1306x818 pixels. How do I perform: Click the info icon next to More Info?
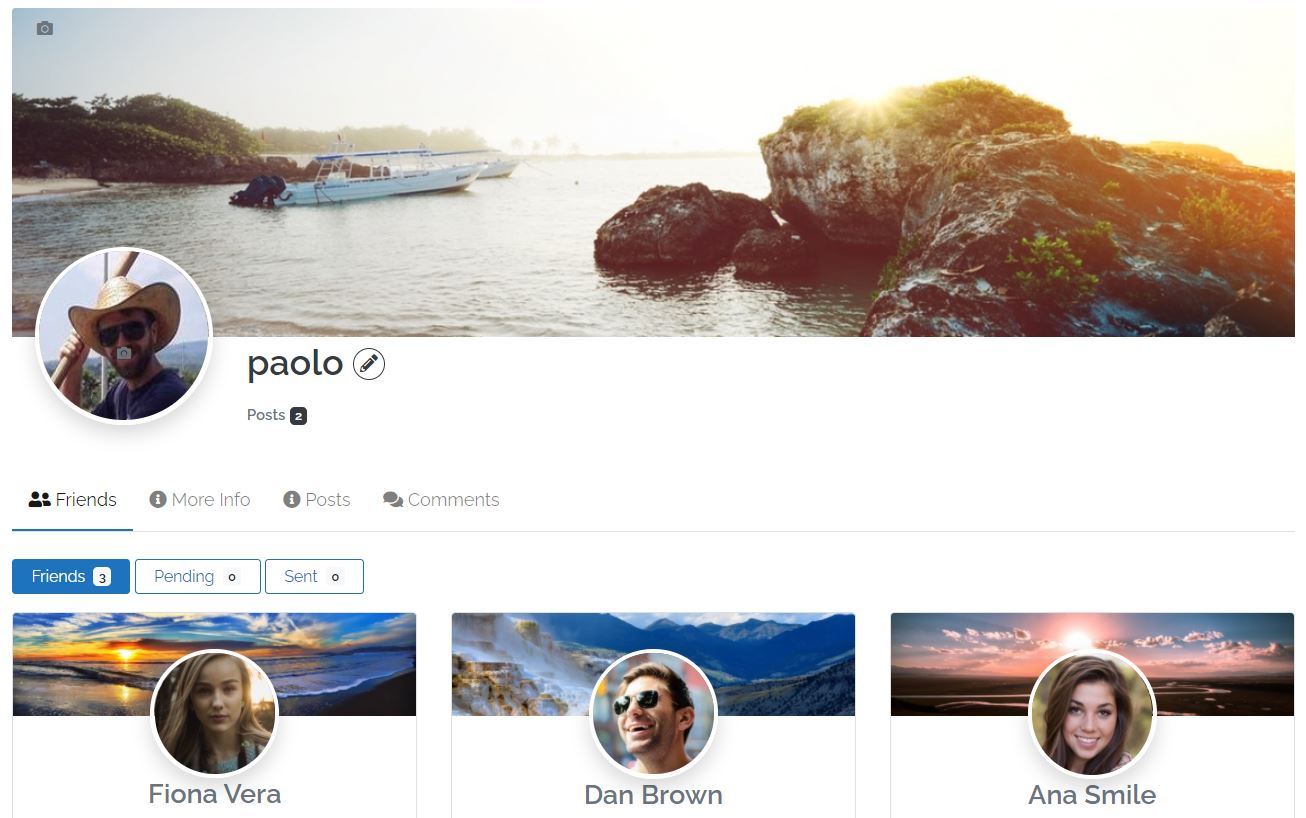(x=158, y=499)
